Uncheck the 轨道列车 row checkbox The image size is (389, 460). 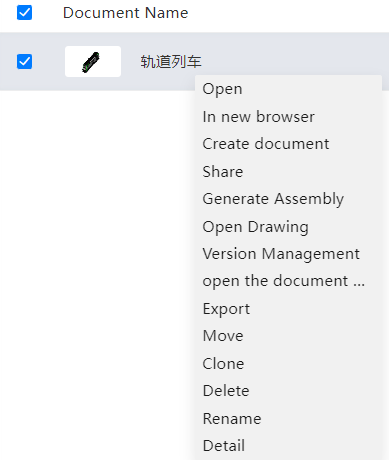click(x=24, y=62)
